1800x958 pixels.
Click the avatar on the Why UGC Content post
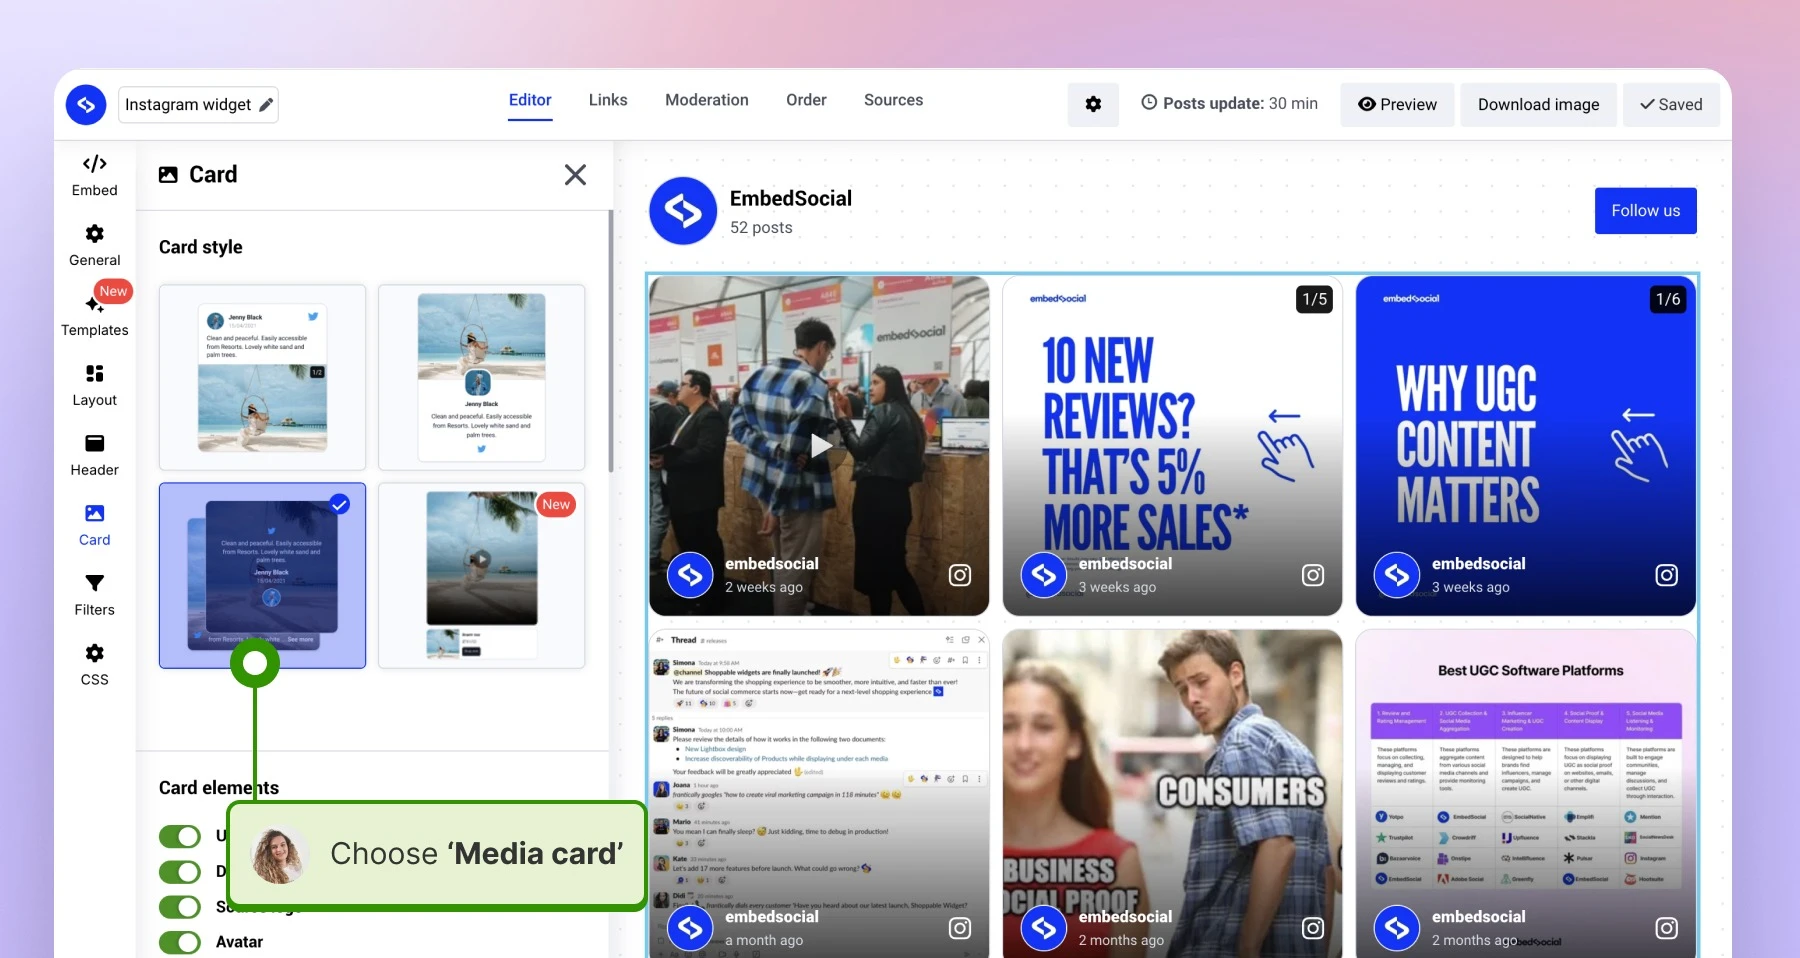coord(1397,575)
